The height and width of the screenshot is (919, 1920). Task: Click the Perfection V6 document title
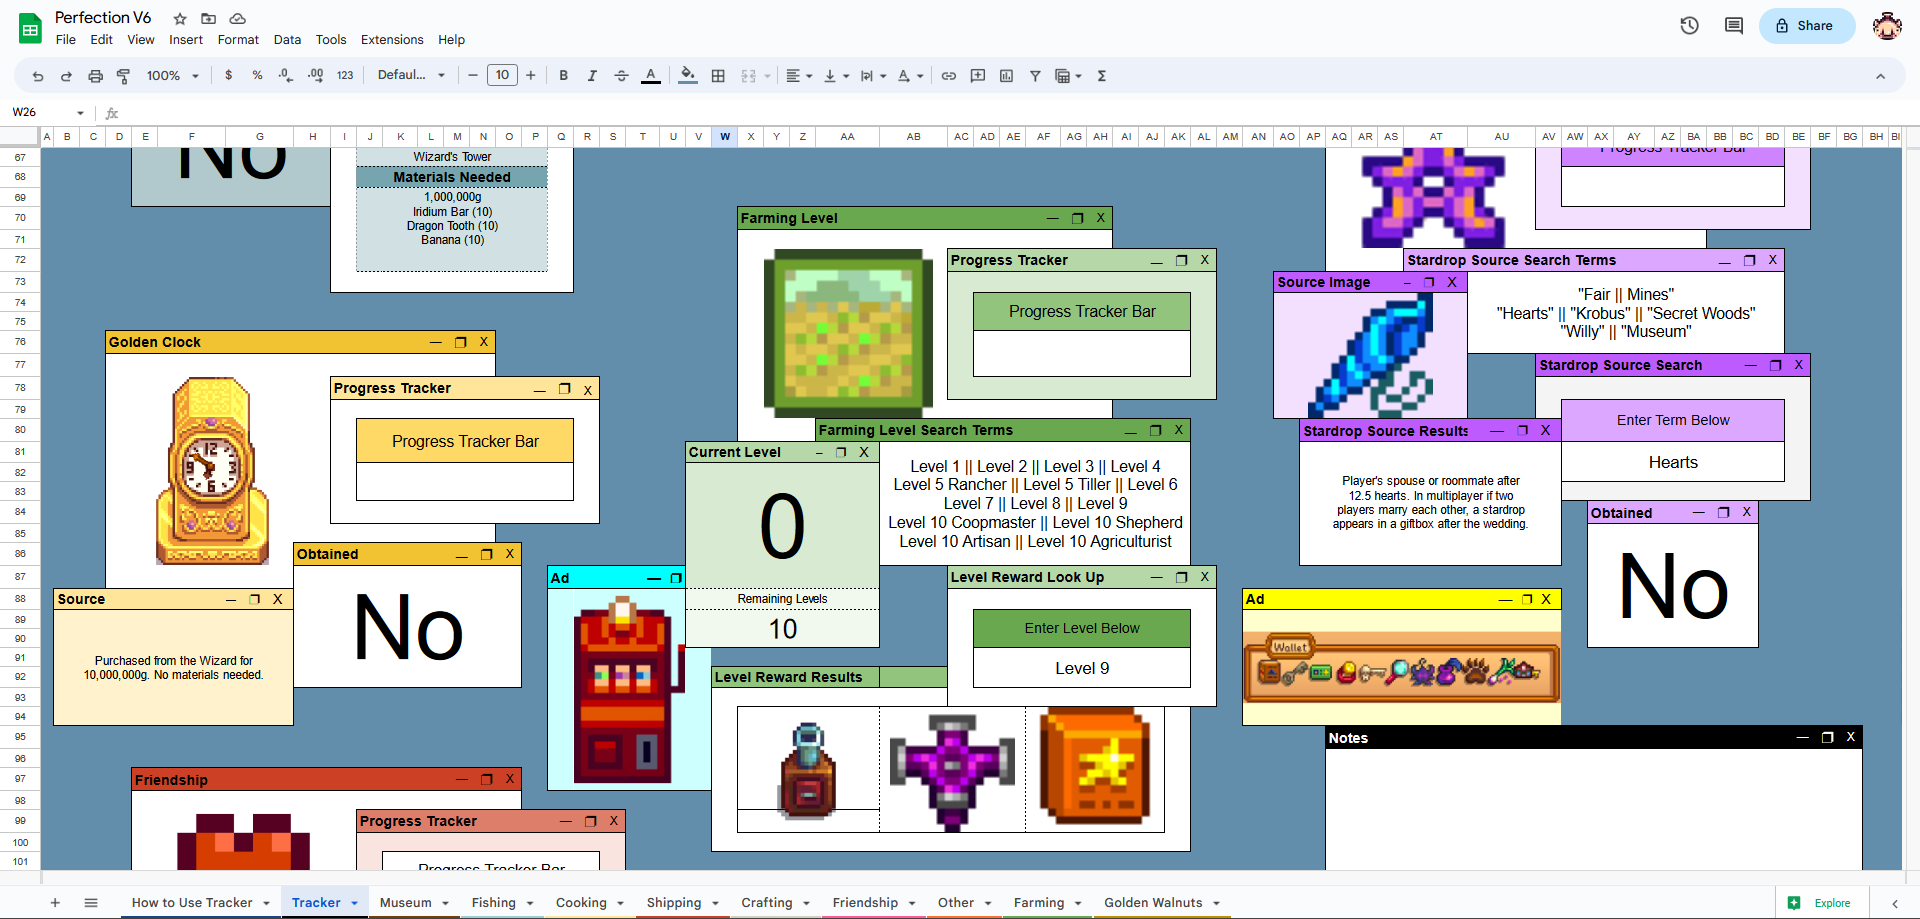click(x=103, y=18)
